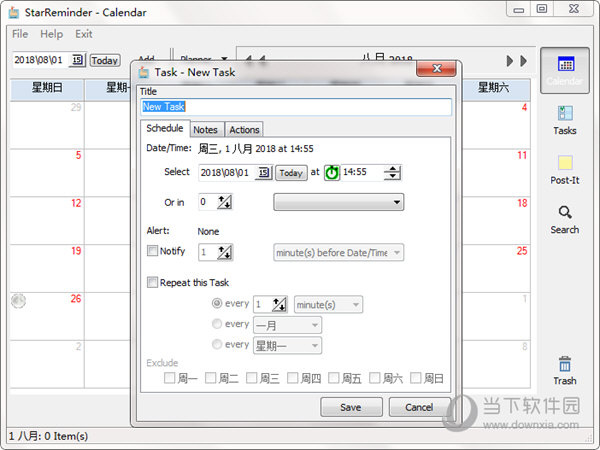Exclude 周四 checkbox
Viewport: 600px width, 450px height.
click(x=292, y=378)
